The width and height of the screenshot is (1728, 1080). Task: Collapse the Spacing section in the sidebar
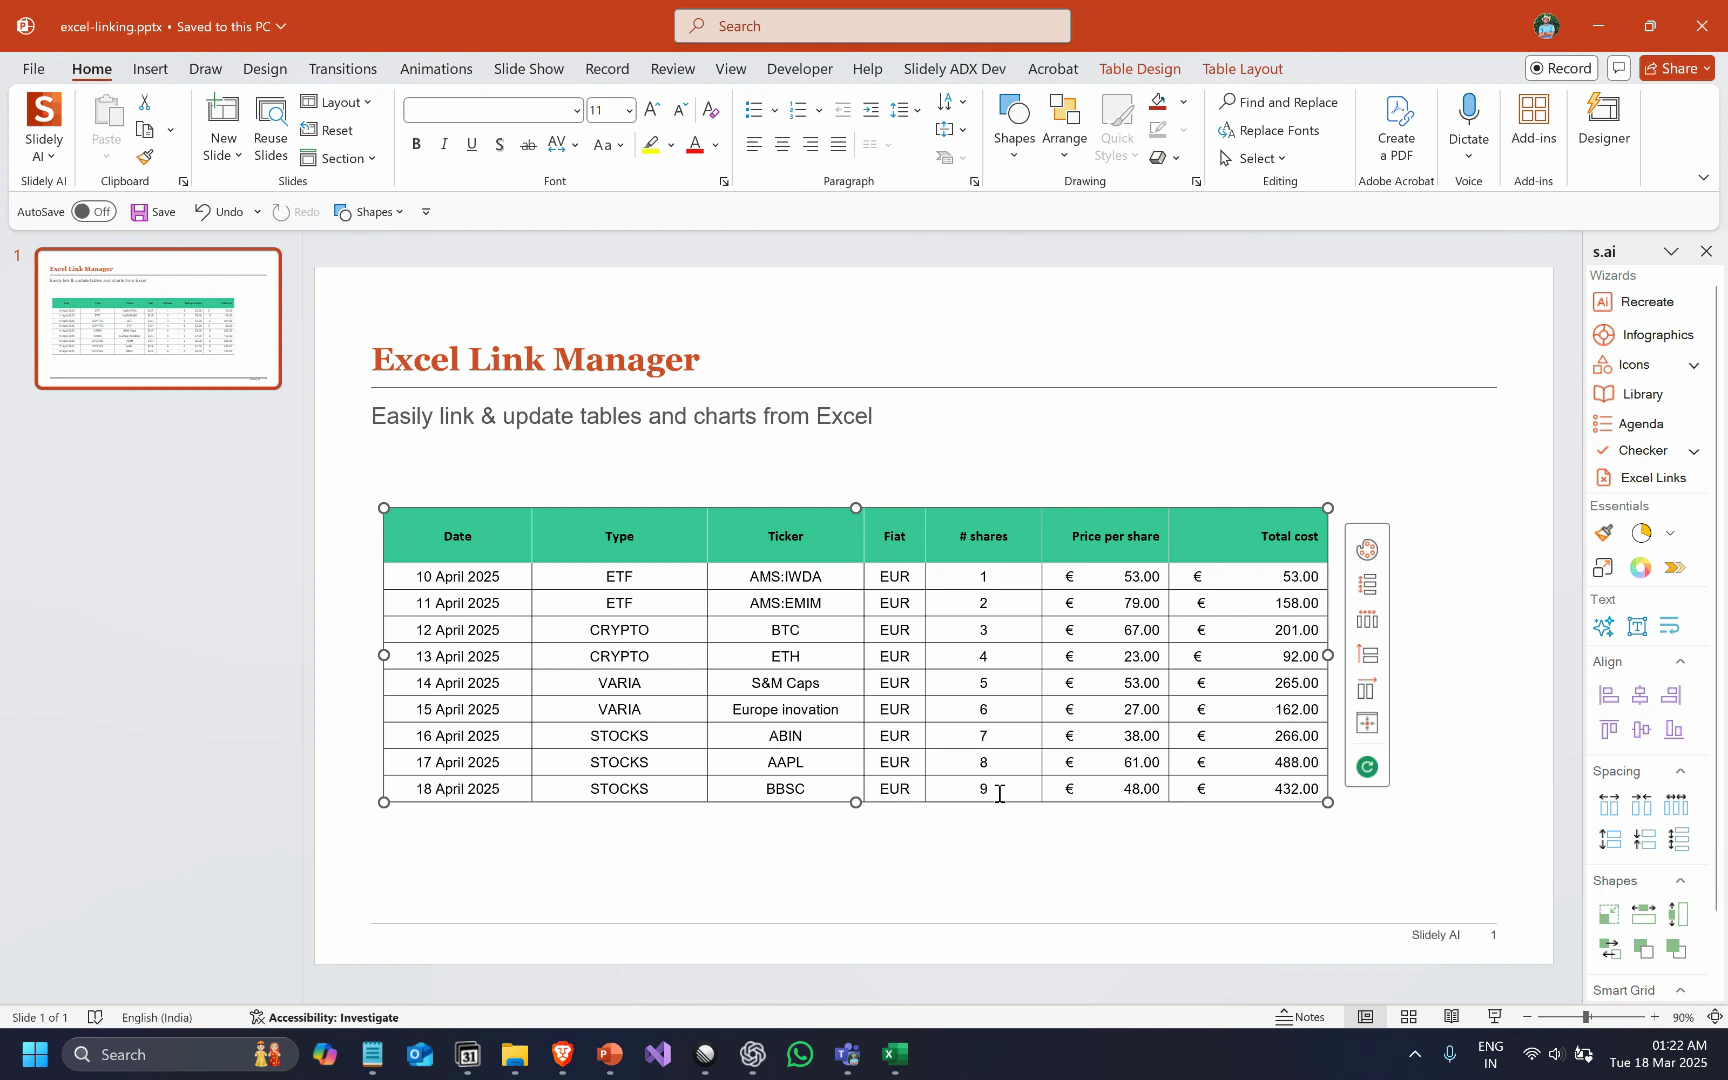(1680, 771)
